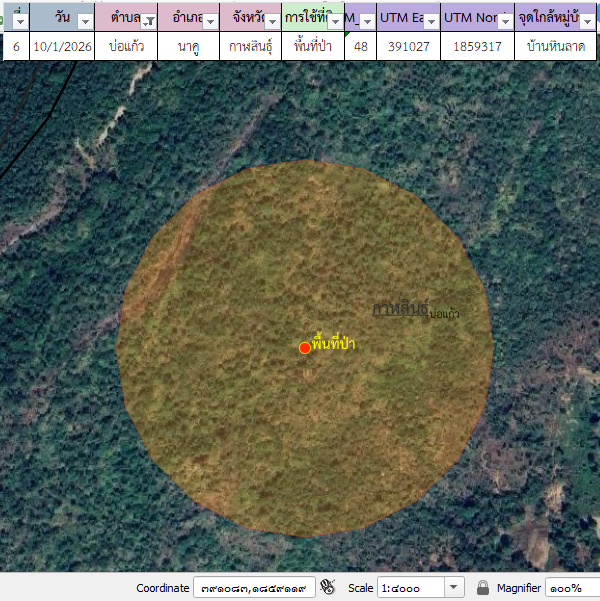The height and width of the screenshot is (601, 600).
Task: Select the cell with date 10/1/2026
Action: [62, 46]
